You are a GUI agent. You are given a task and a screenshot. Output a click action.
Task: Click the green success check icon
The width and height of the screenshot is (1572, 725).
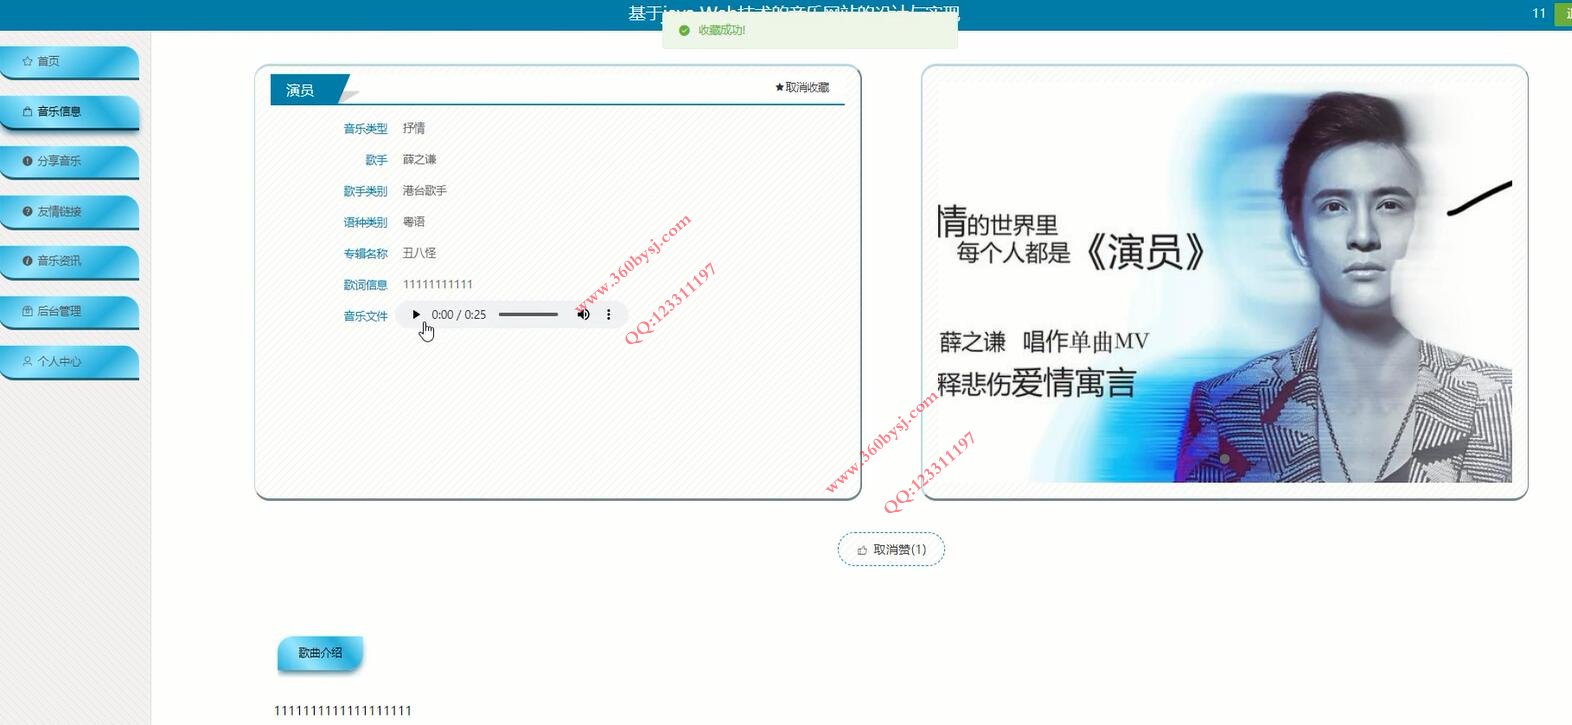684,31
